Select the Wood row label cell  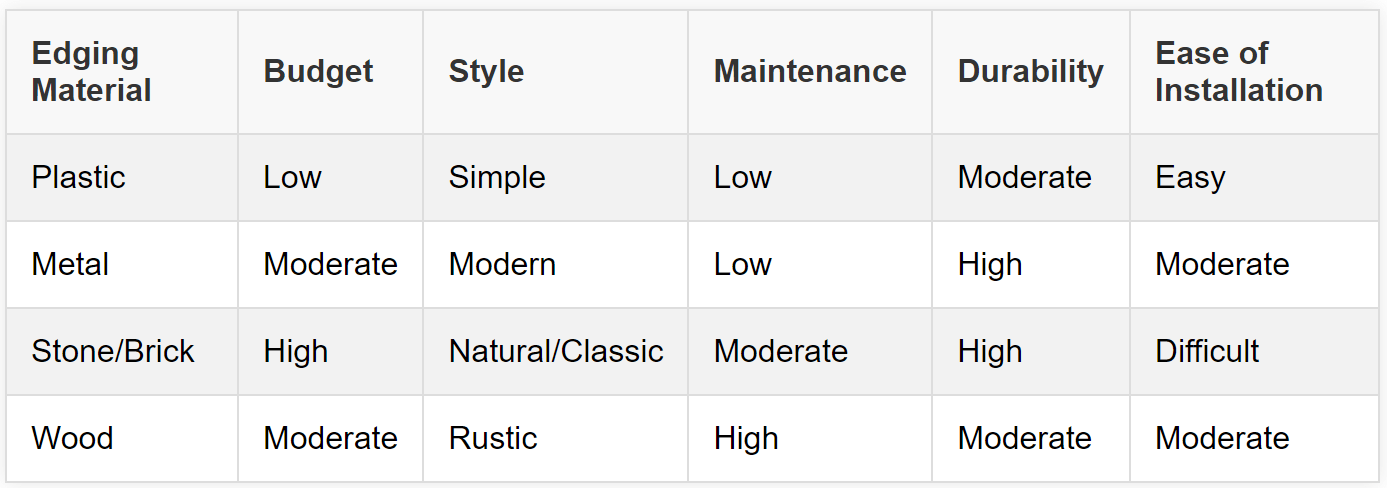(x=72, y=439)
